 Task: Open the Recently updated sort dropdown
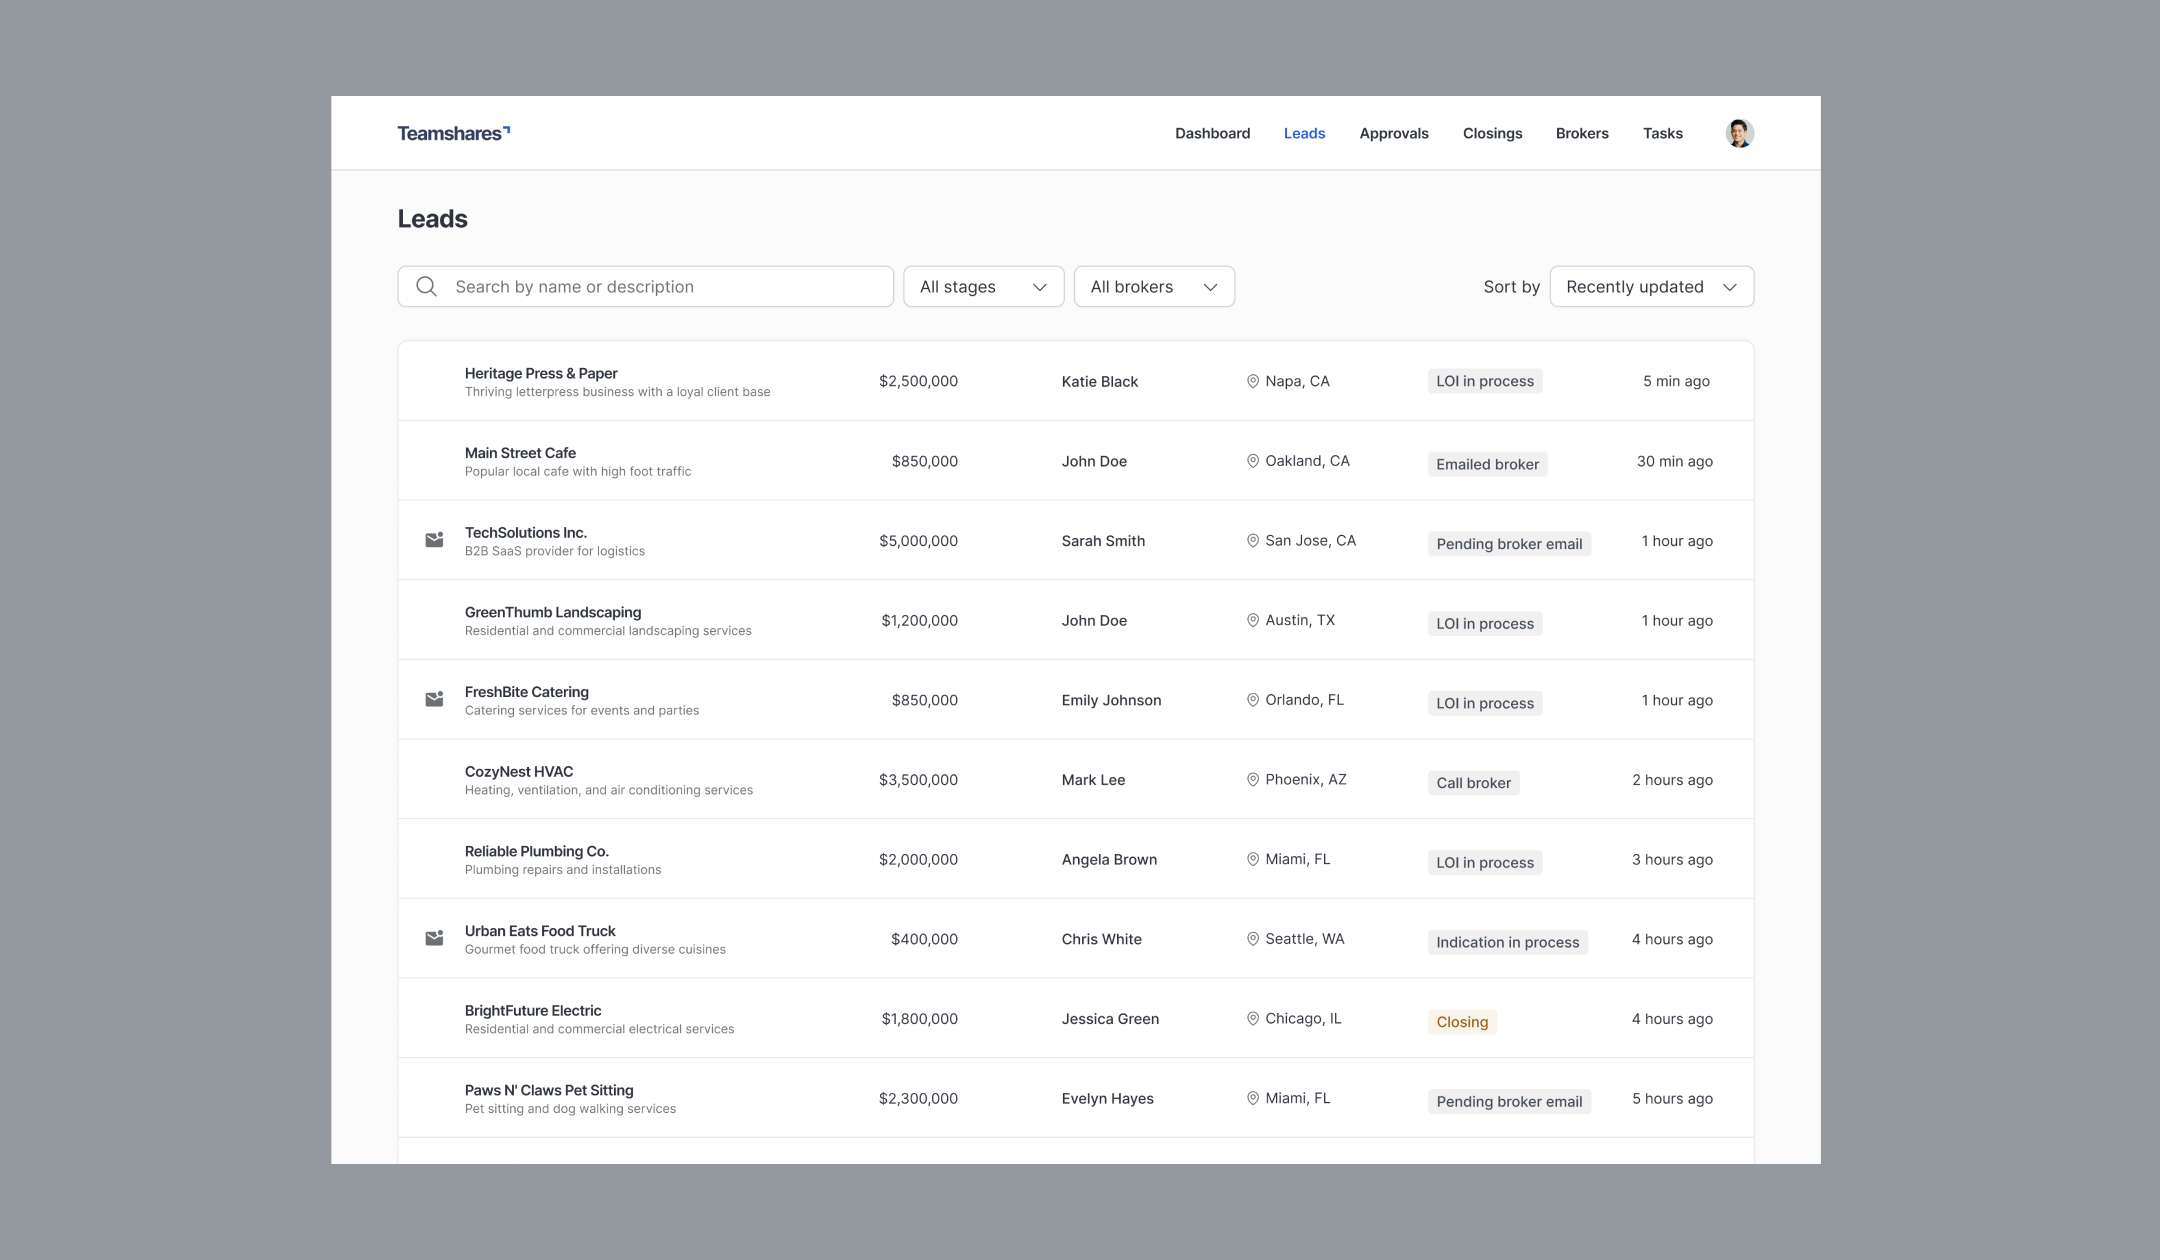tap(1651, 287)
